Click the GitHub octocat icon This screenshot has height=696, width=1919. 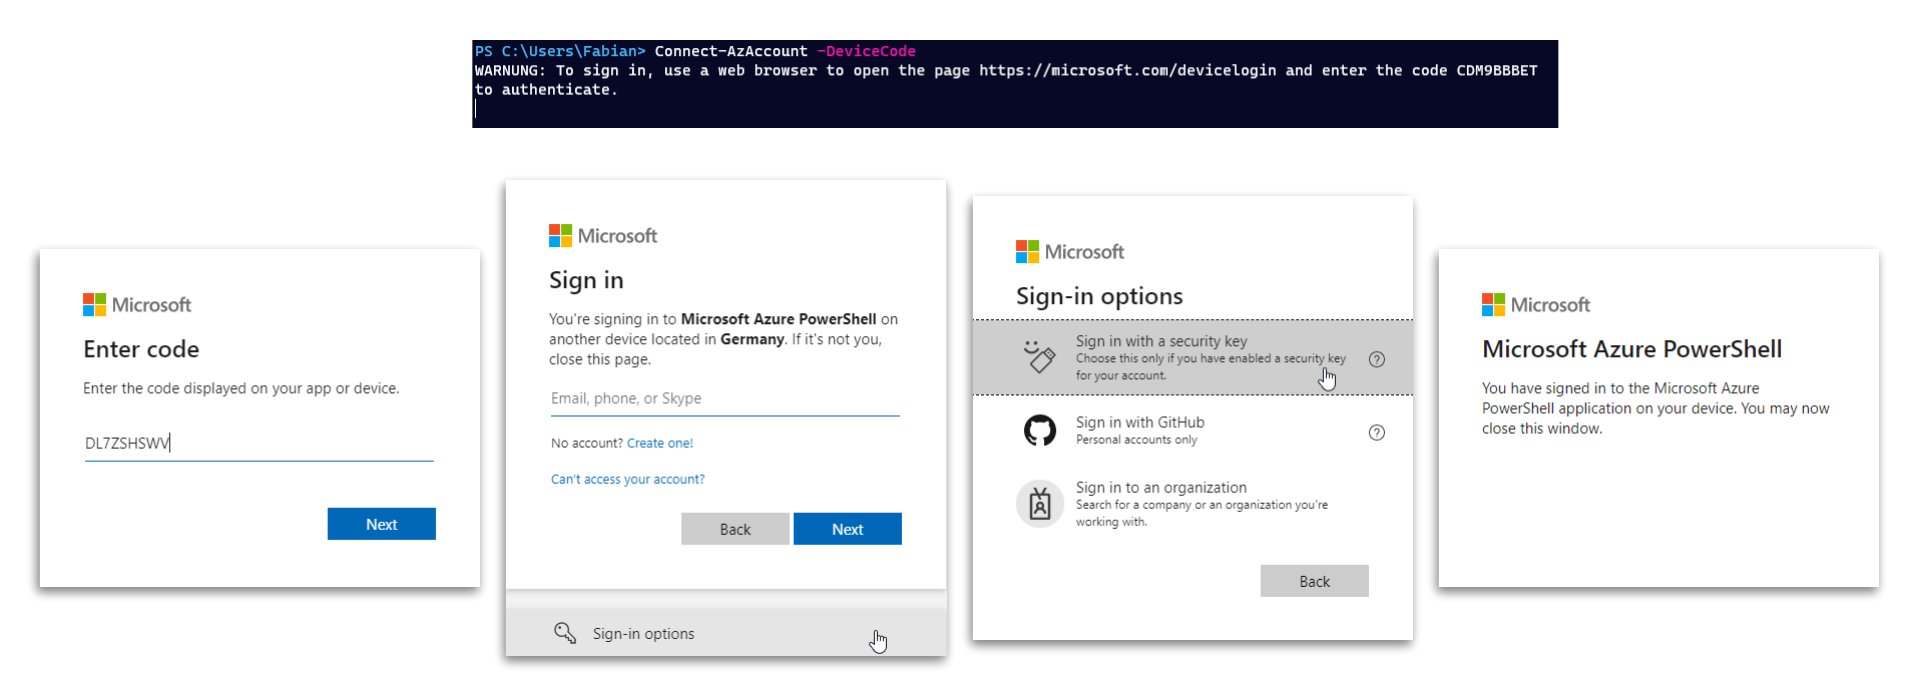pos(1040,431)
